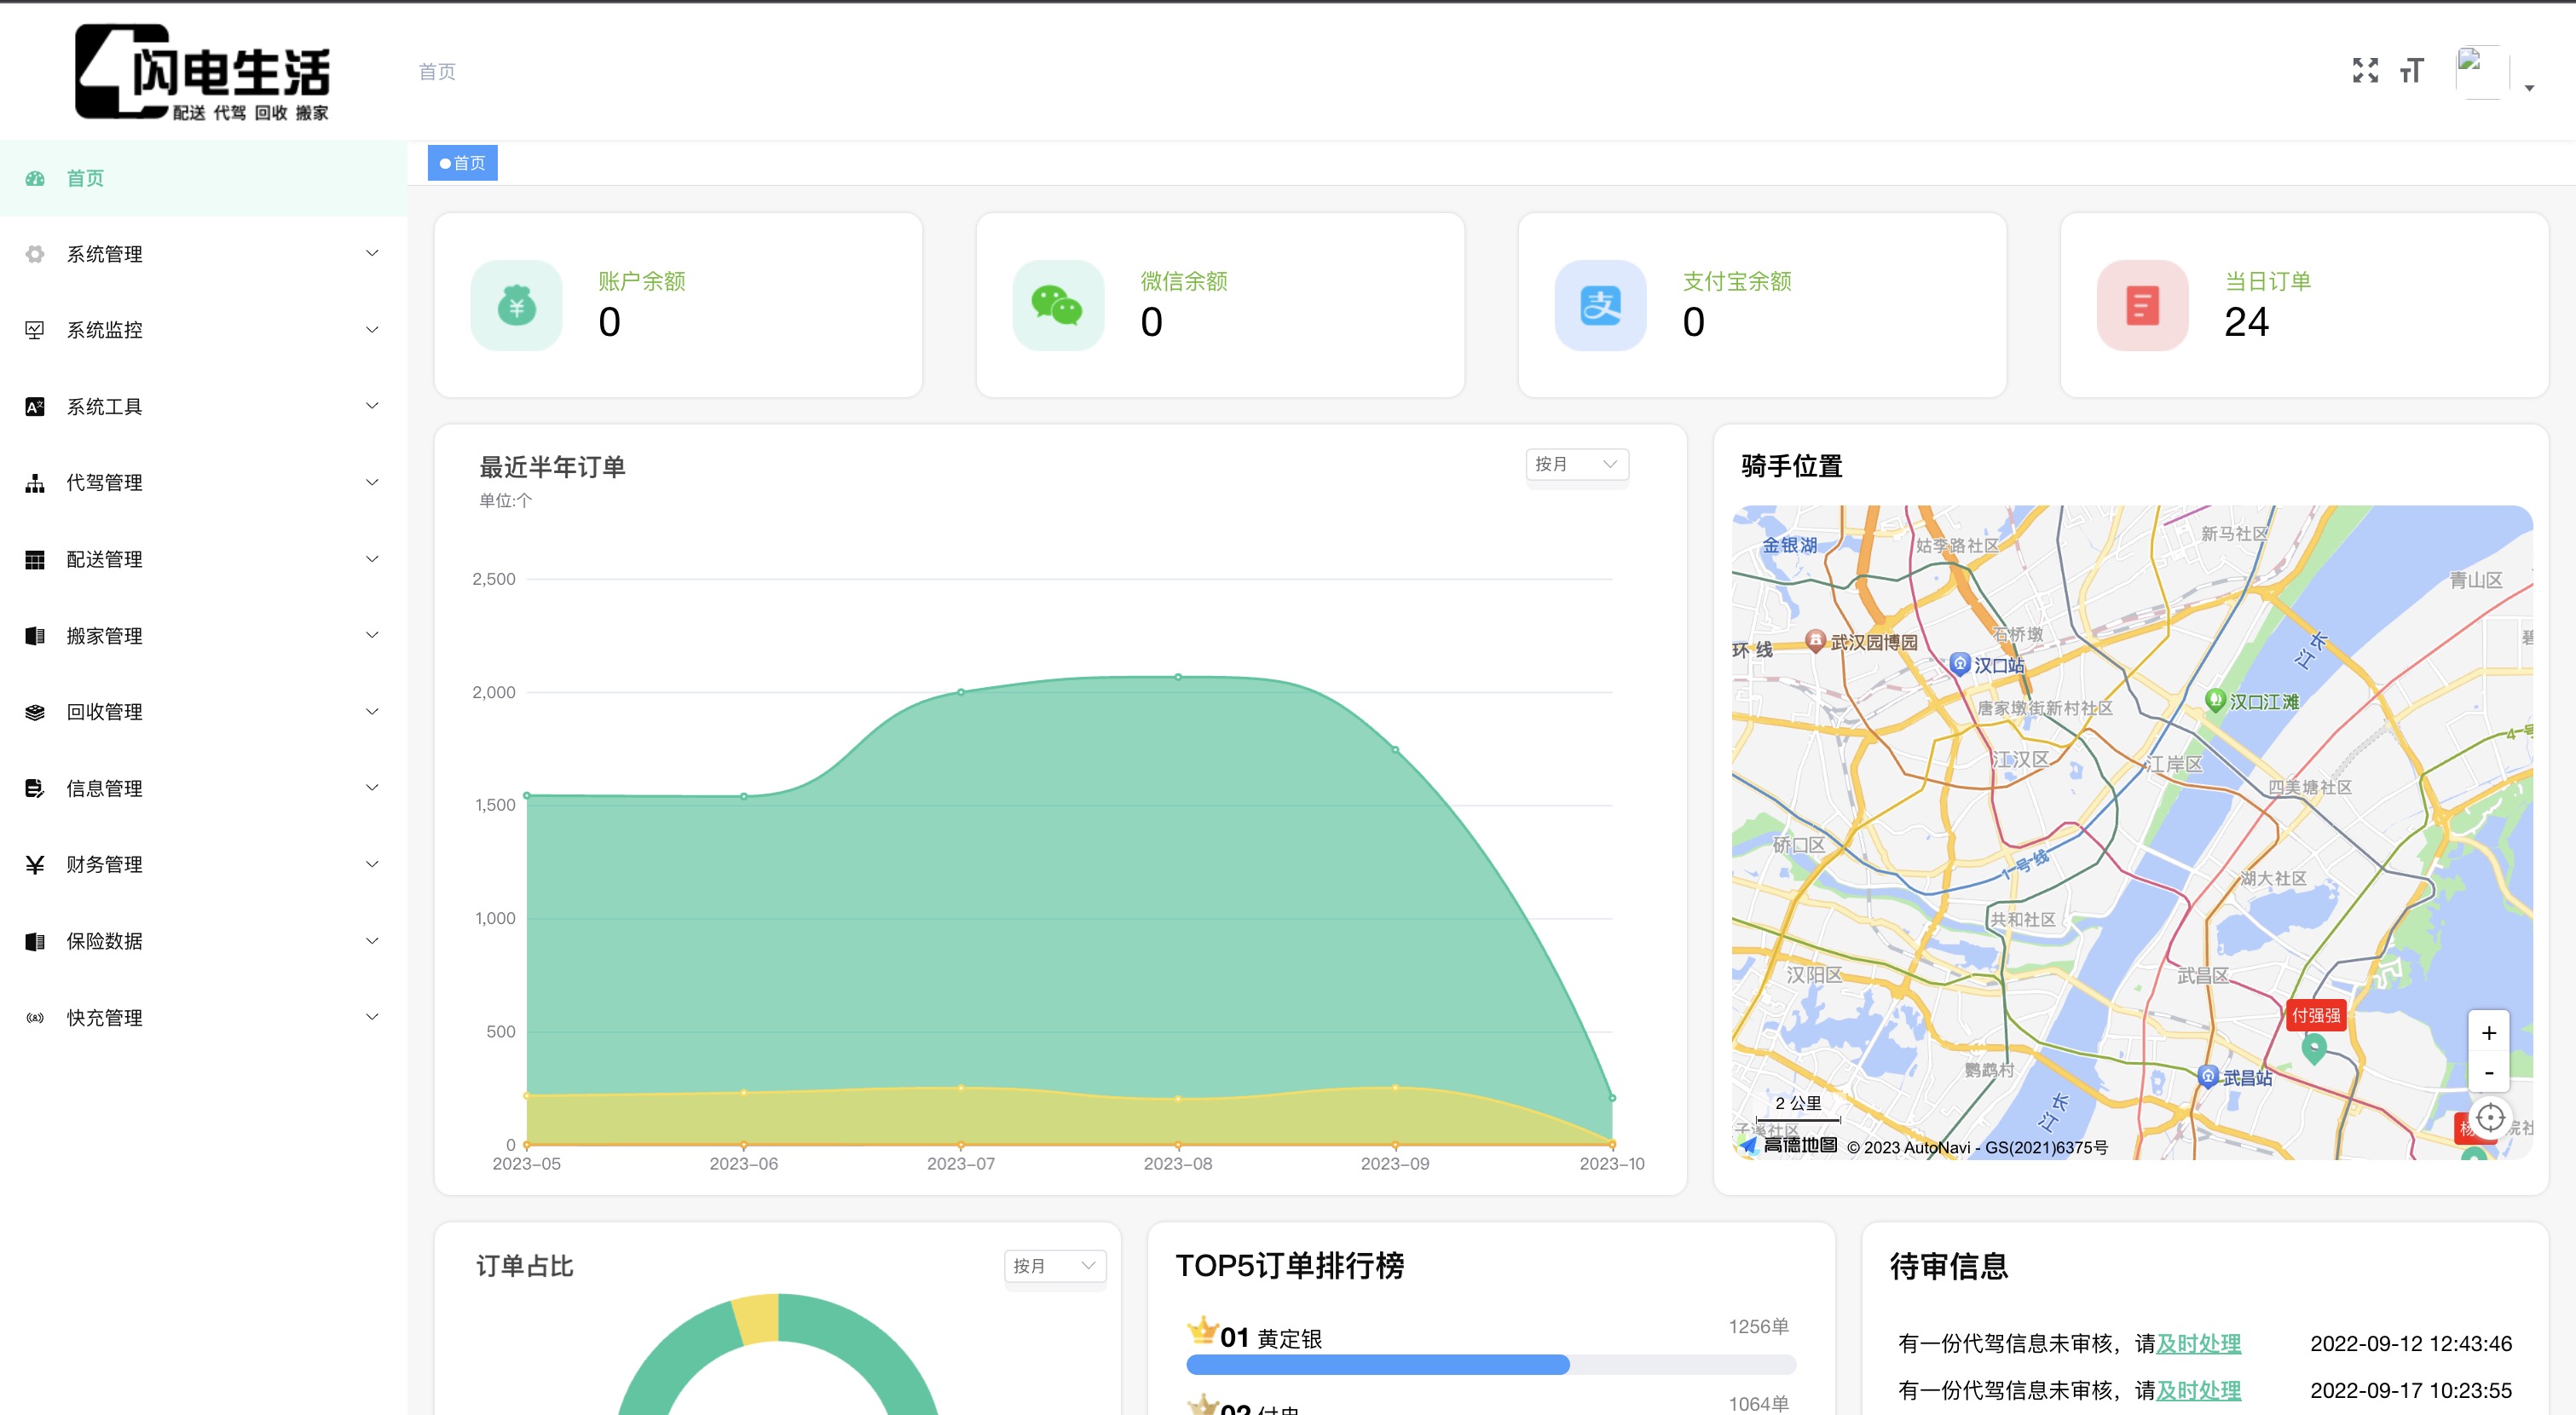Click the 2023-08 point on green line

(x=1178, y=677)
